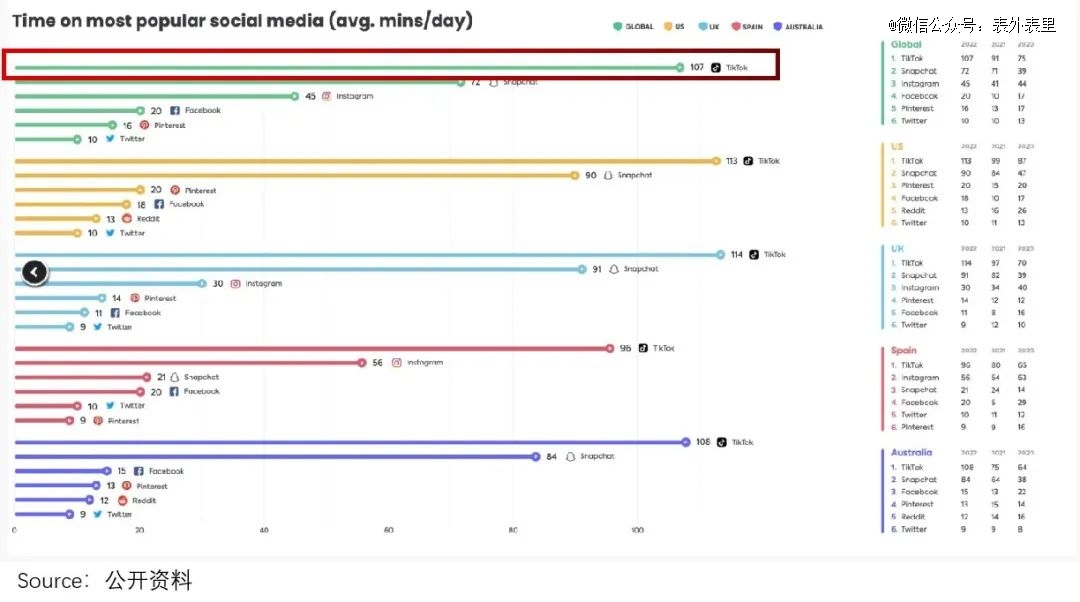Click the US TikTok bar endpoint at 113
Image resolution: width=1080 pixels, height=602 pixels.
click(716, 161)
